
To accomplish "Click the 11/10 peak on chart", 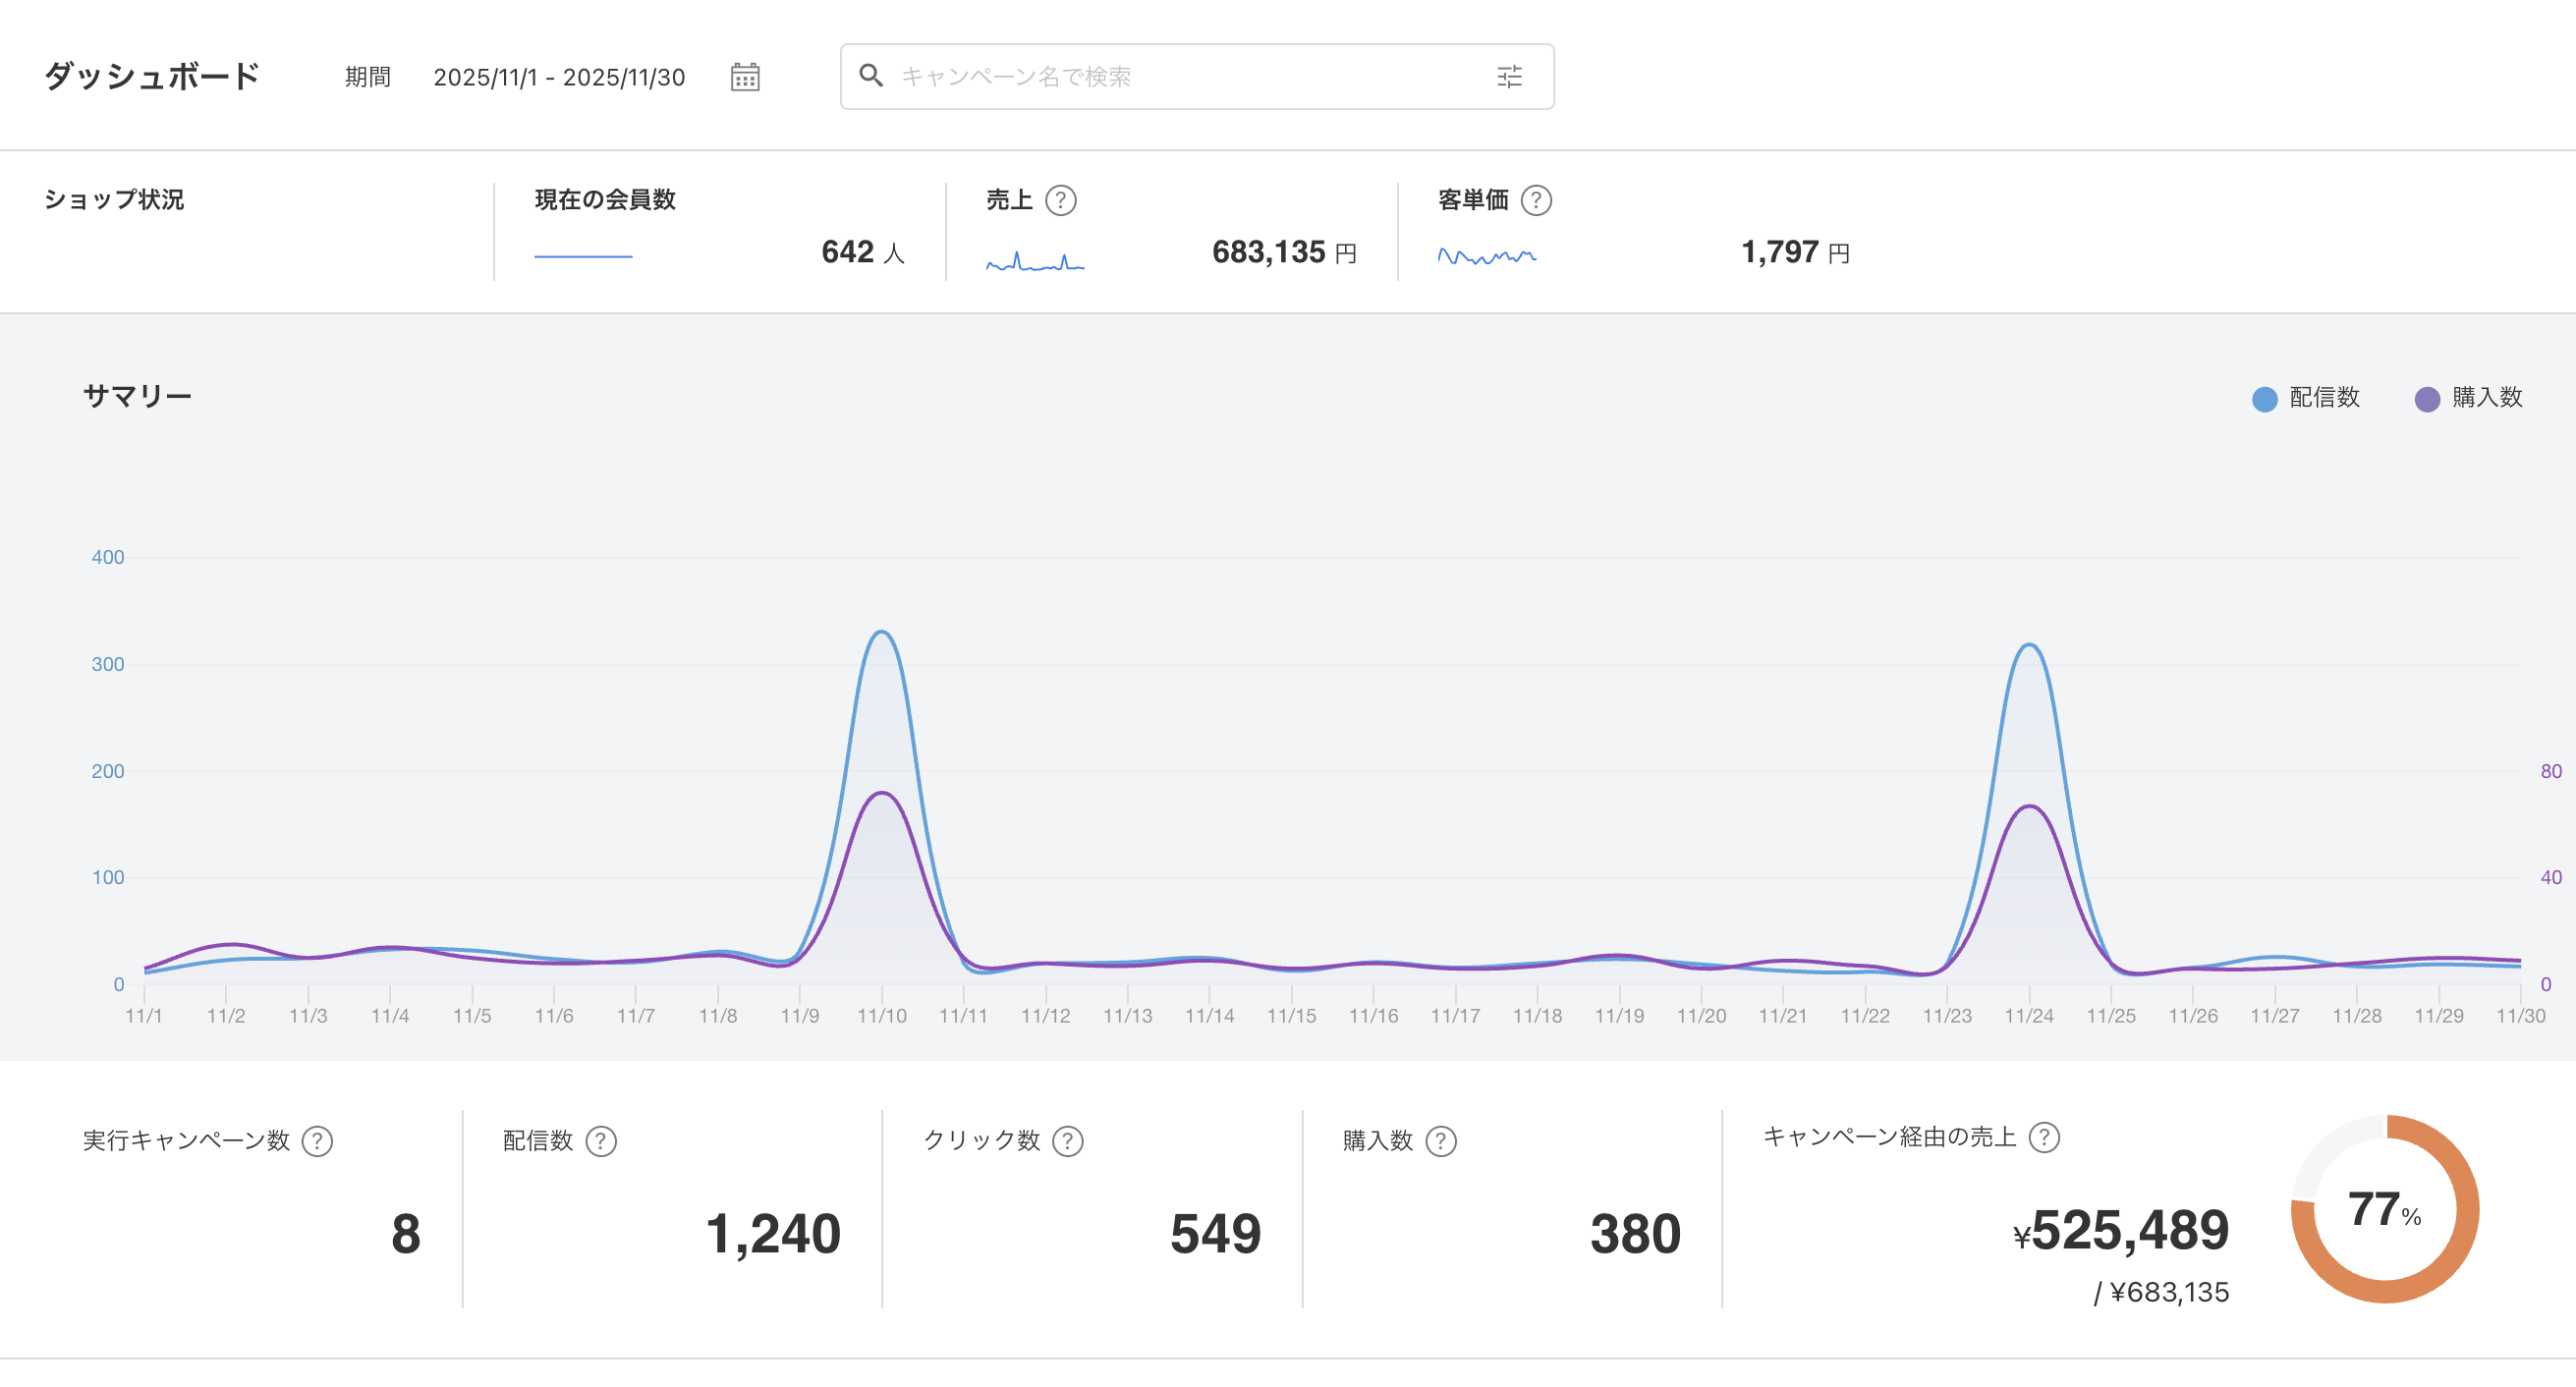I will [x=881, y=634].
